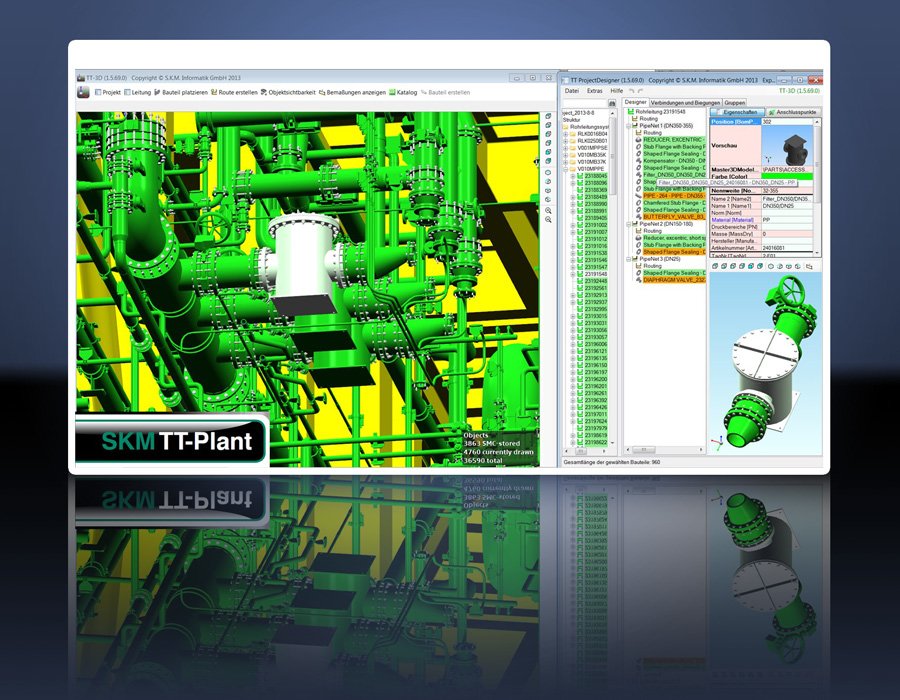Select orange PIPE - 264 row
The image size is (900, 700).
tap(674, 196)
